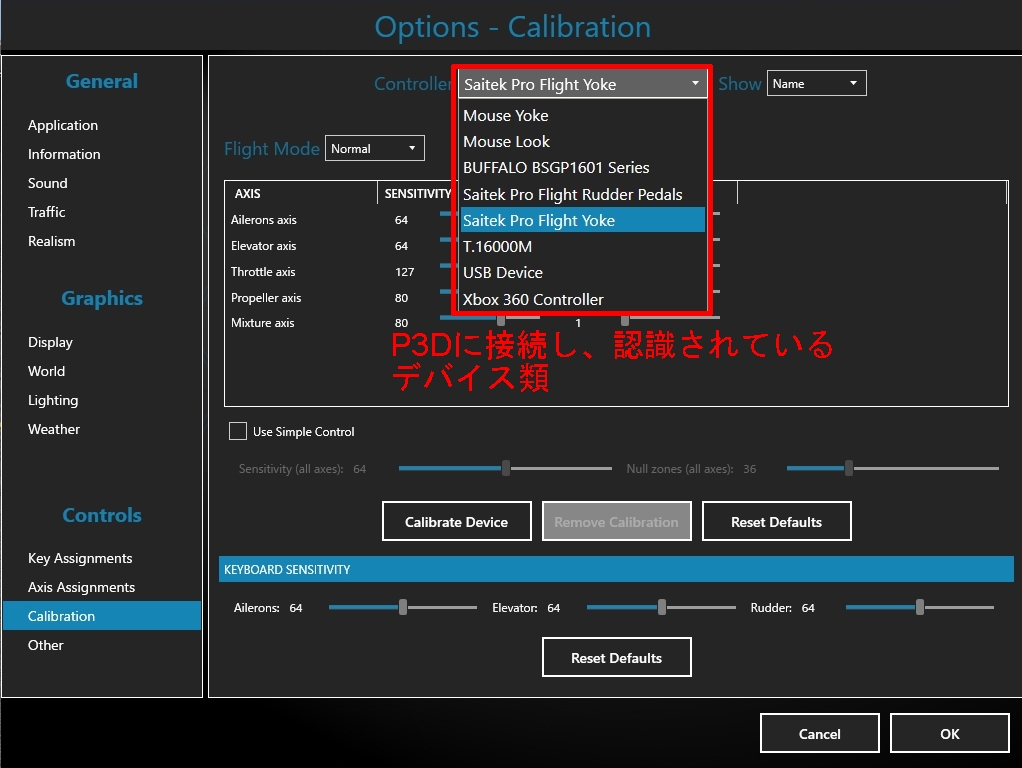Go to Key Assignments page
Image resolution: width=1022 pixels, height=768 pixels.
pyautogui.click(x=80, y=558)
